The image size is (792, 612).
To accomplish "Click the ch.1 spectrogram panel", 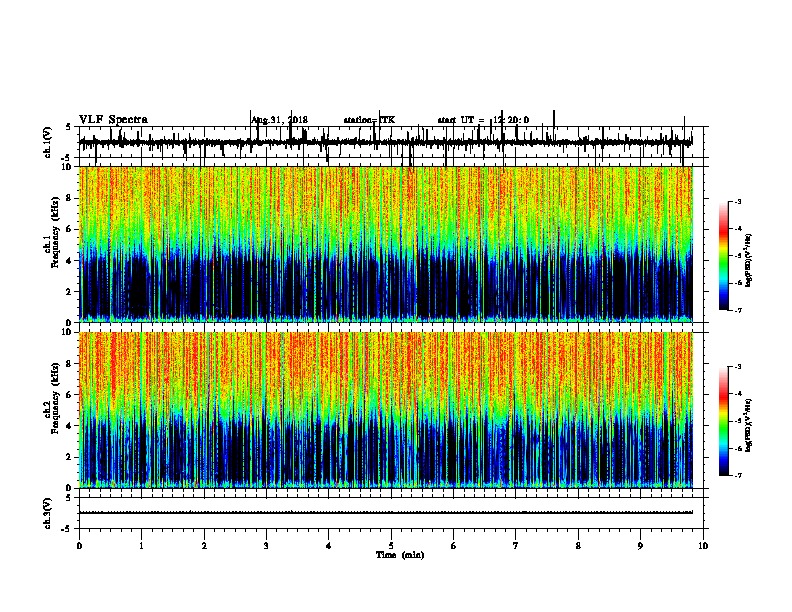I will [x=386, y=244].
